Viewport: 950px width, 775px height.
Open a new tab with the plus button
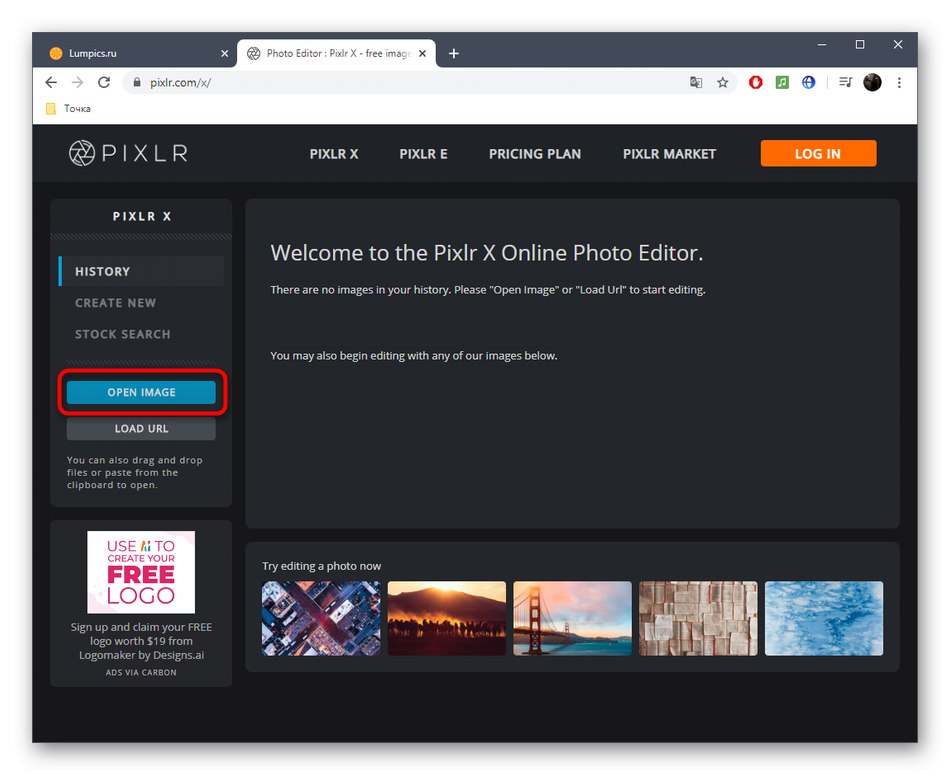454,53
